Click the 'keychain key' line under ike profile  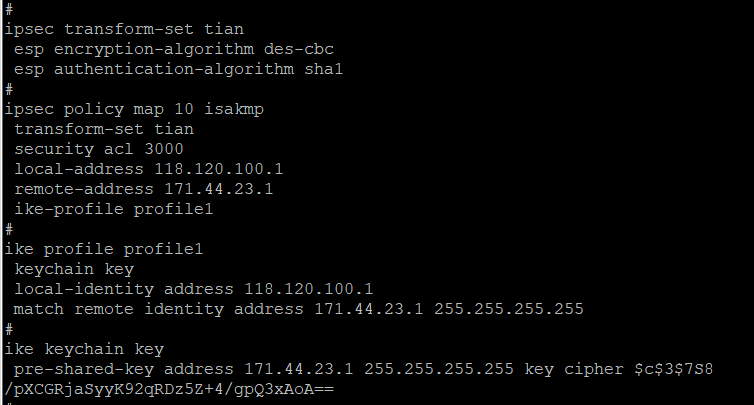(73, 268)
